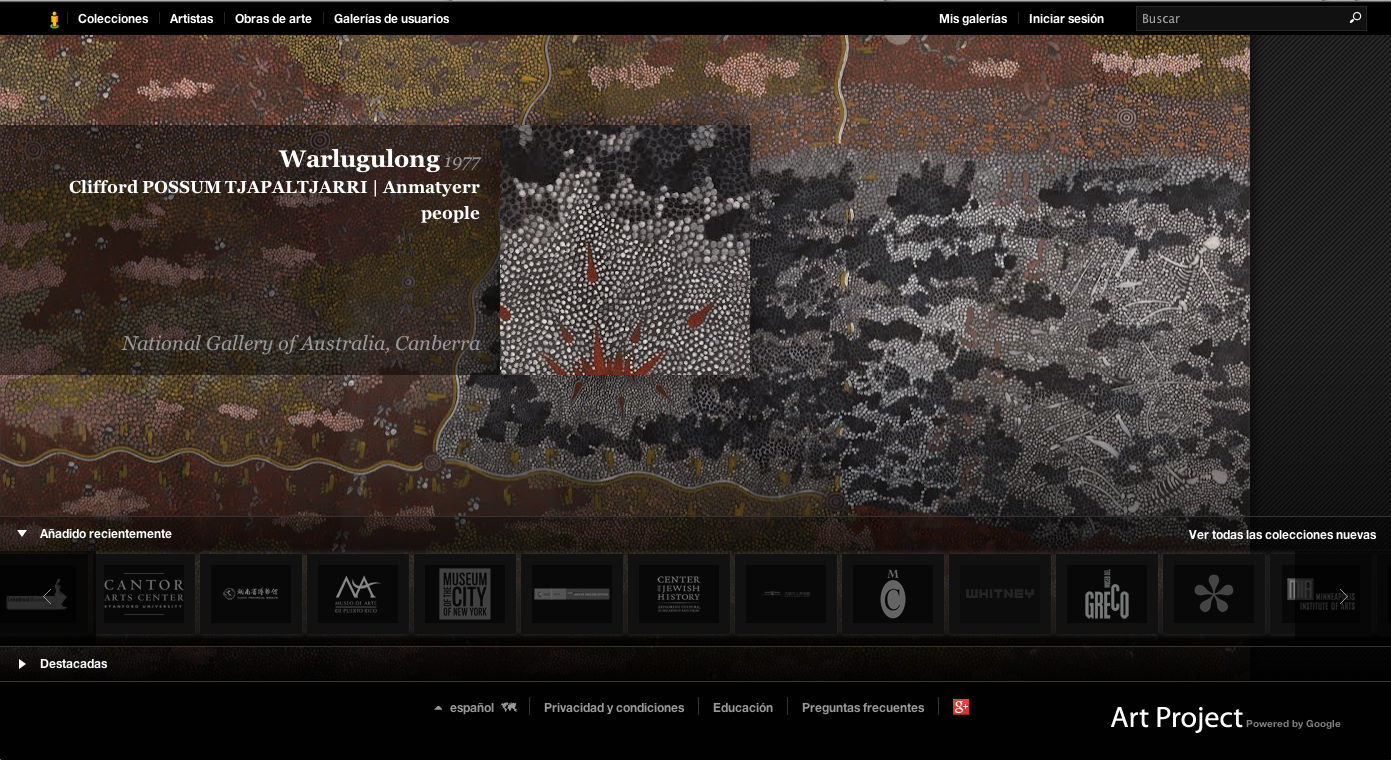Screen dimensions: 1391x760
Task: Open the 'Preguntas frecuentes' footer link
Action: [x=862, y=708]
